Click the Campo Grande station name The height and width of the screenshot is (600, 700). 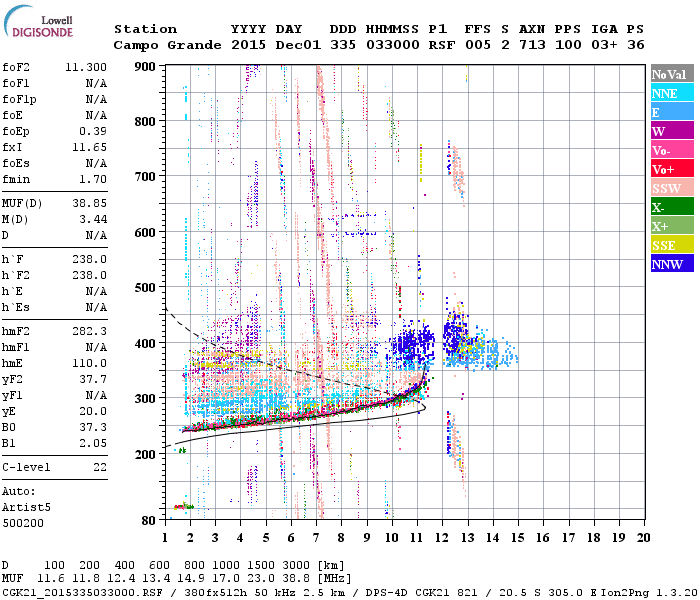point(167,45)
